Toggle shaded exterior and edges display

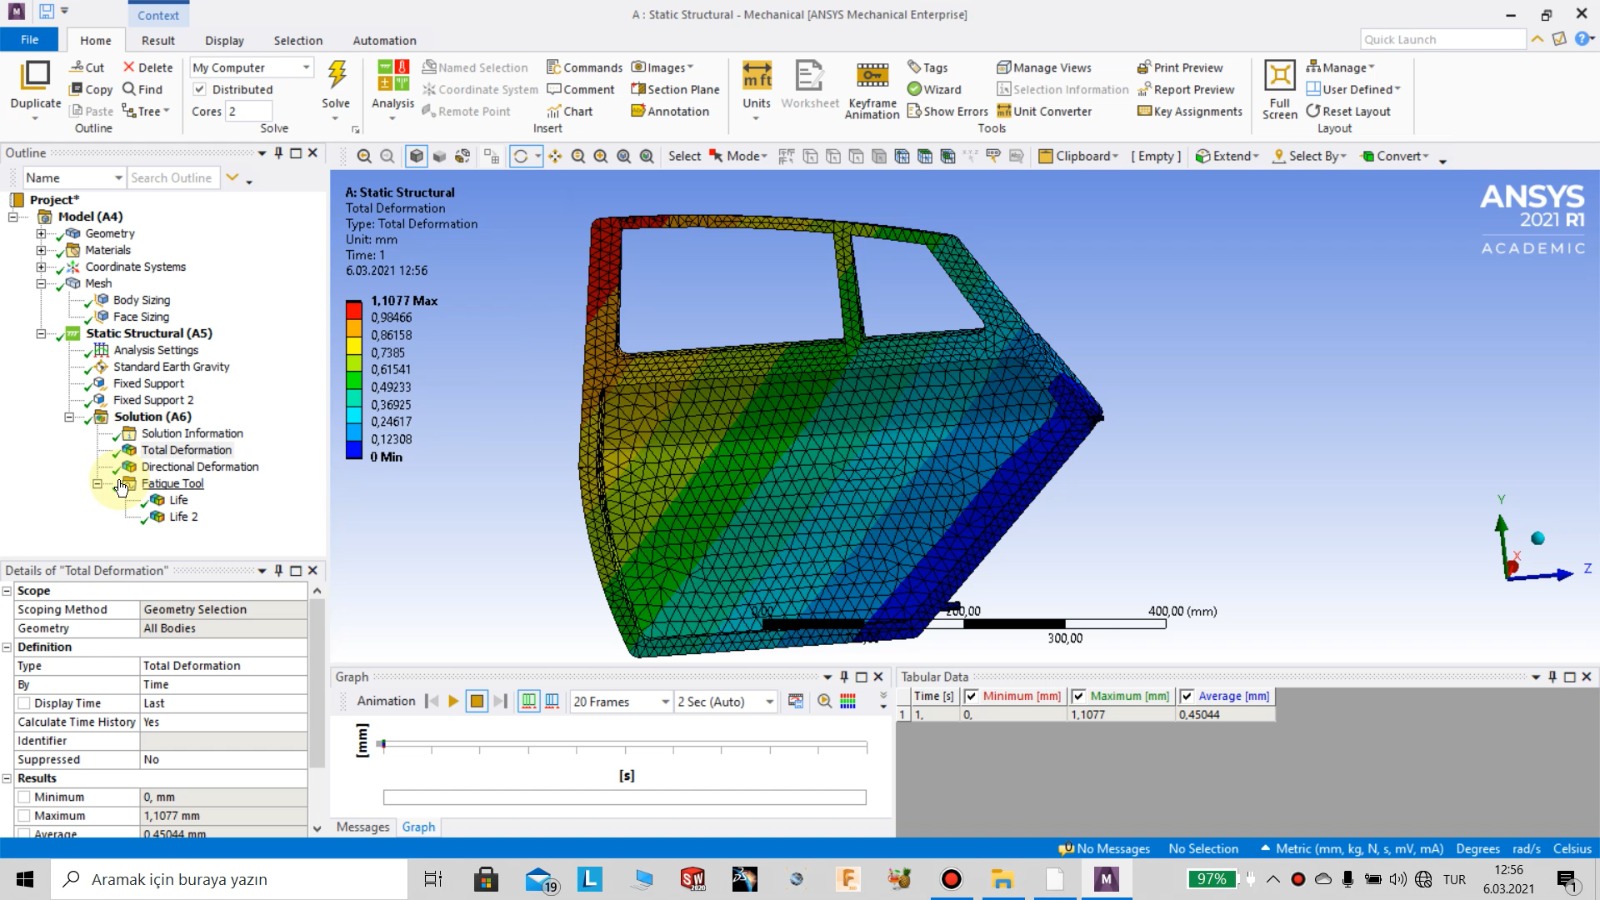417,156
